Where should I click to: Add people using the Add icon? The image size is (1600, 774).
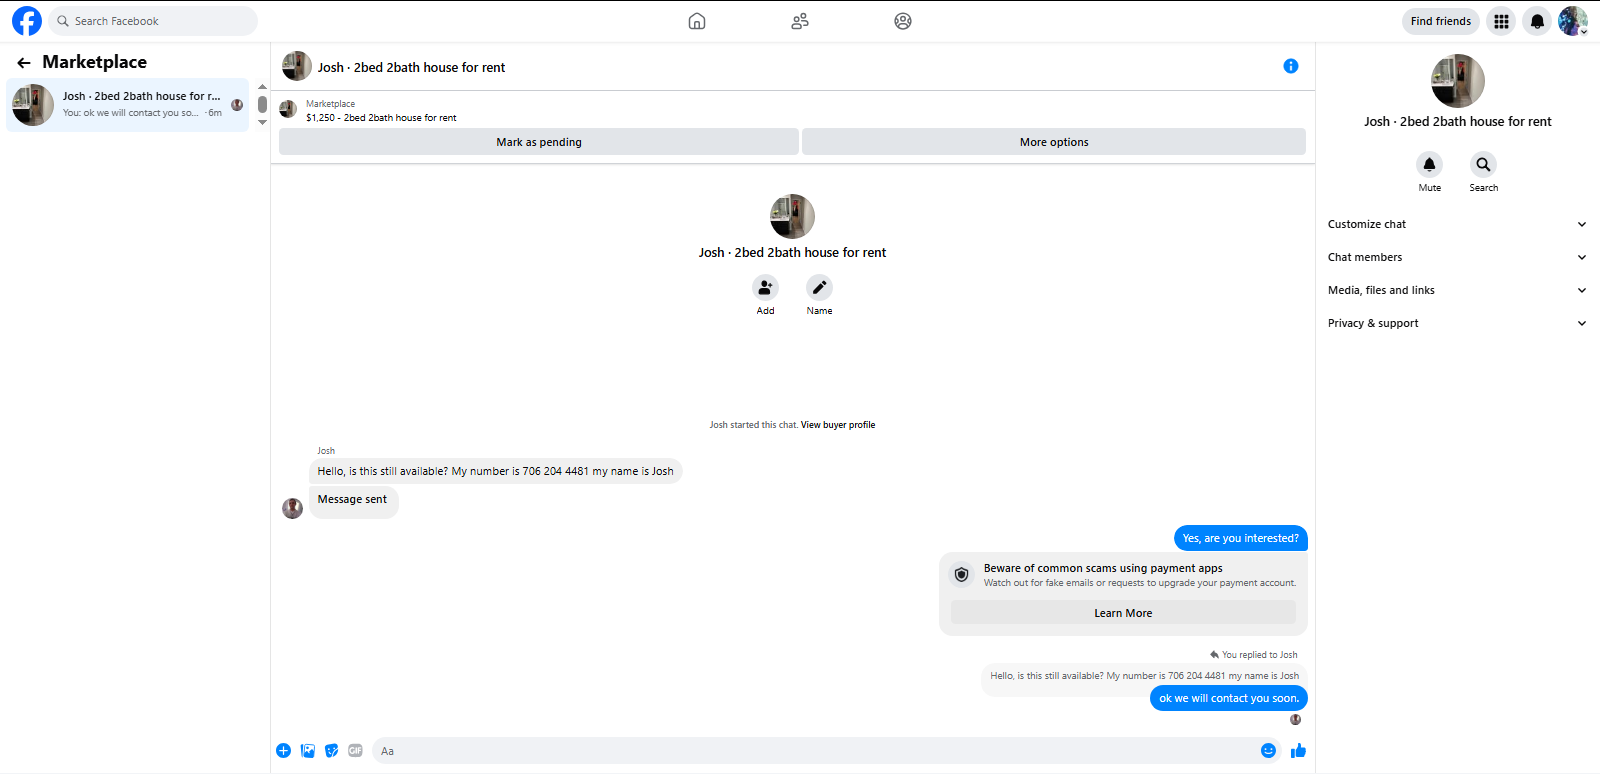click(x=765, y=288)
